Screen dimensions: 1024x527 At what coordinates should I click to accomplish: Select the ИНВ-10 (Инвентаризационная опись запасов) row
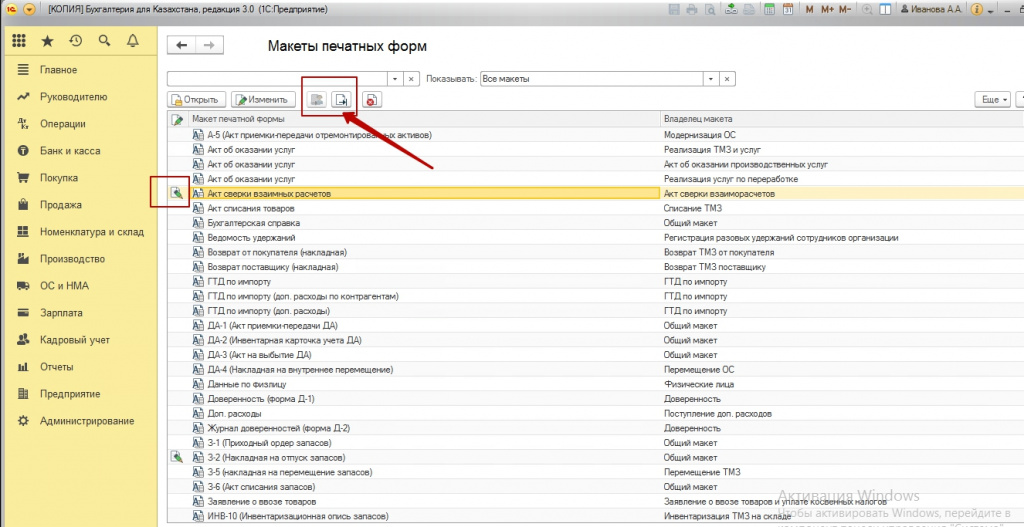point(596,516)
